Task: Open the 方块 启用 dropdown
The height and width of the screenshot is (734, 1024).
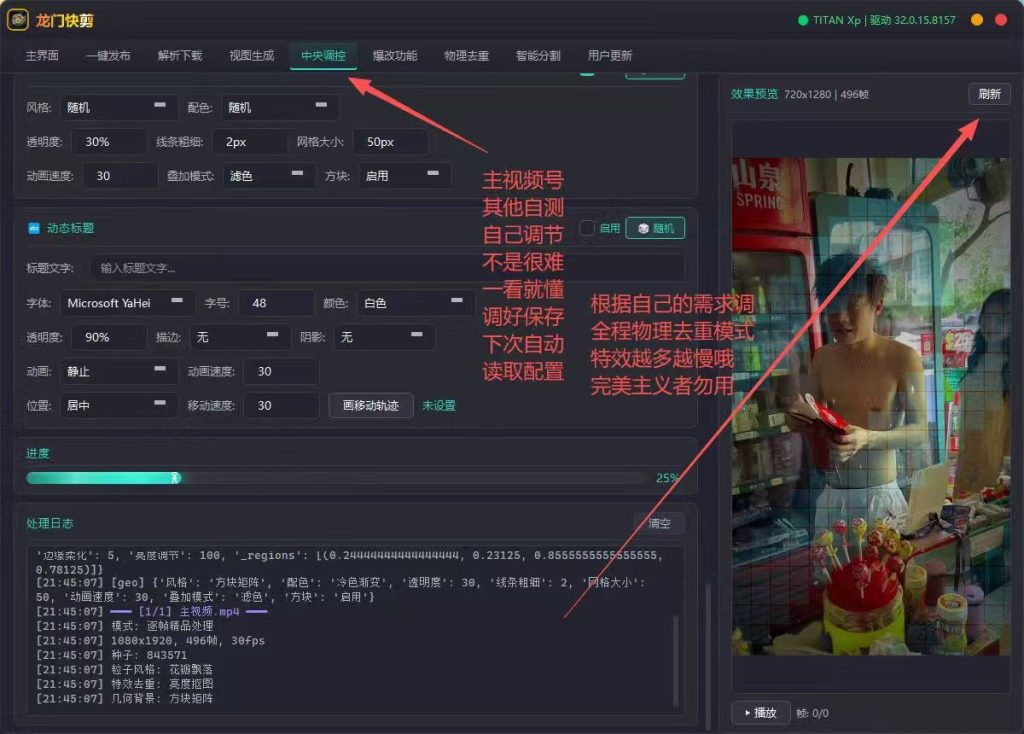Action: (x=404, y=176)
